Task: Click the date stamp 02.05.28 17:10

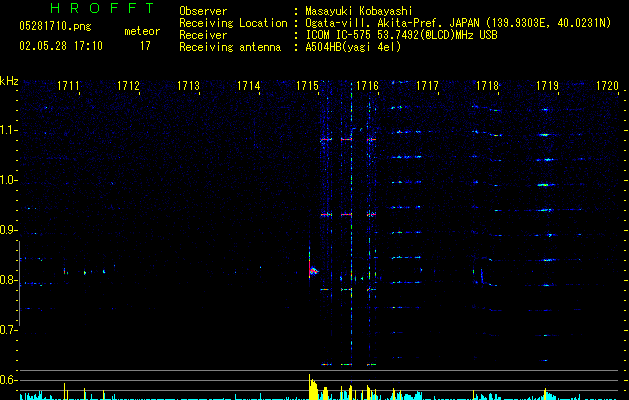Action: [61, 46]
